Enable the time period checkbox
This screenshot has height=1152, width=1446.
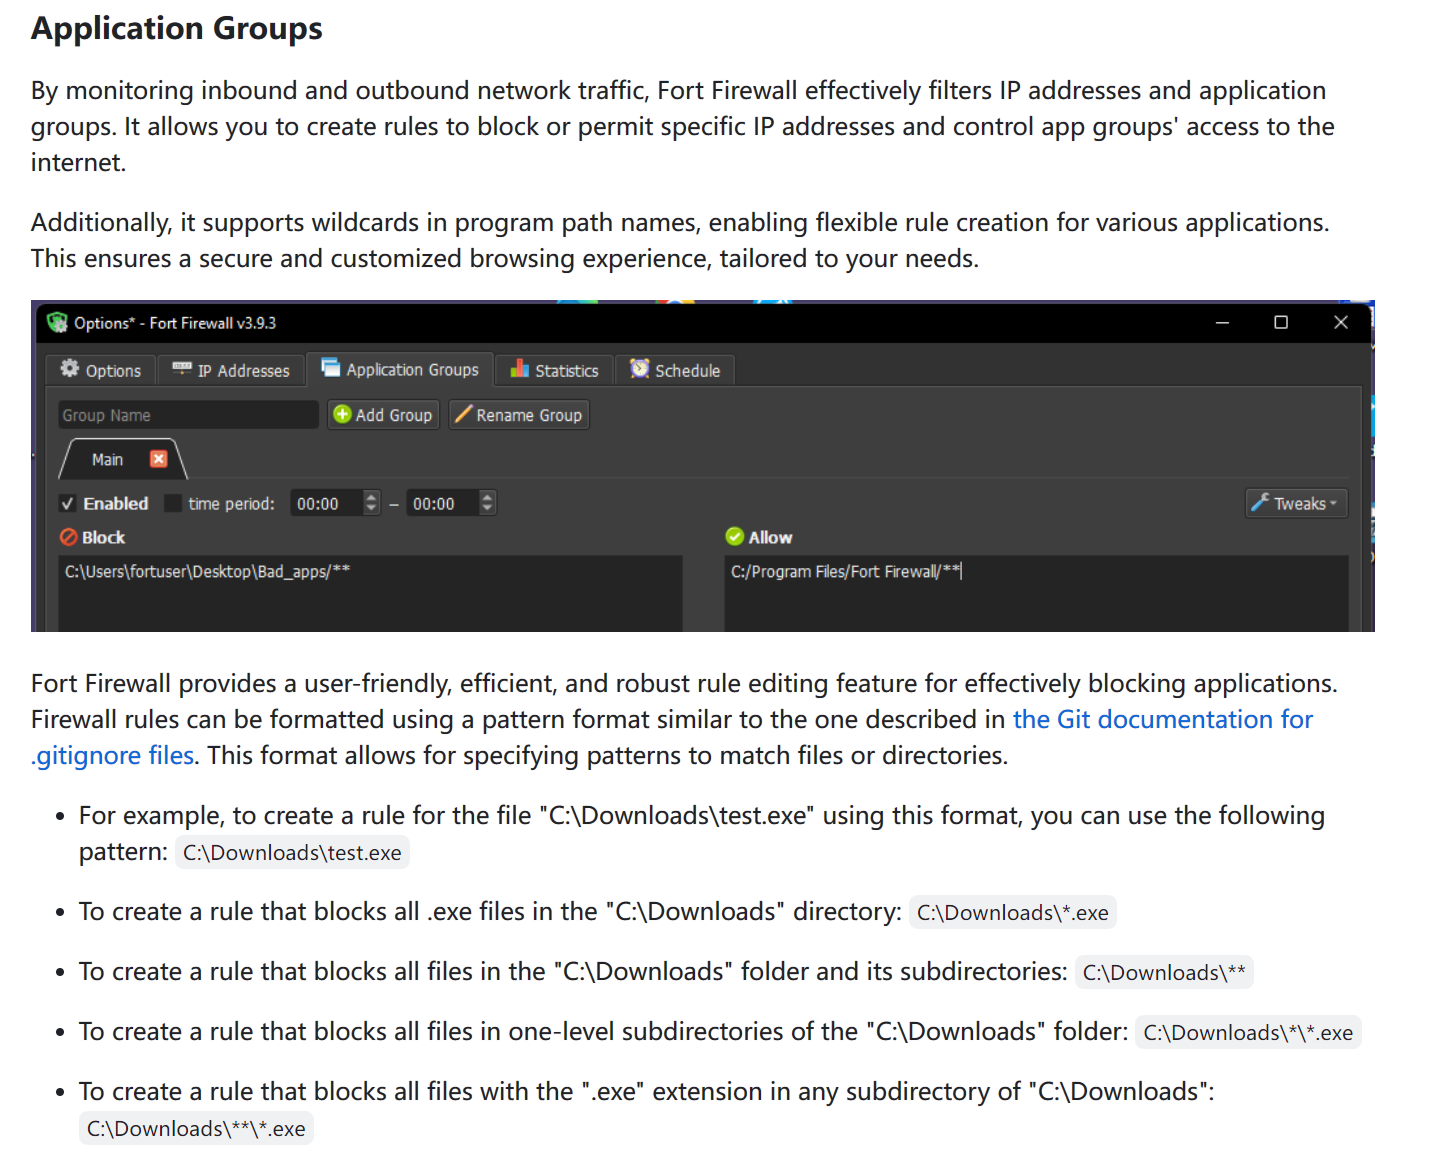174,504
